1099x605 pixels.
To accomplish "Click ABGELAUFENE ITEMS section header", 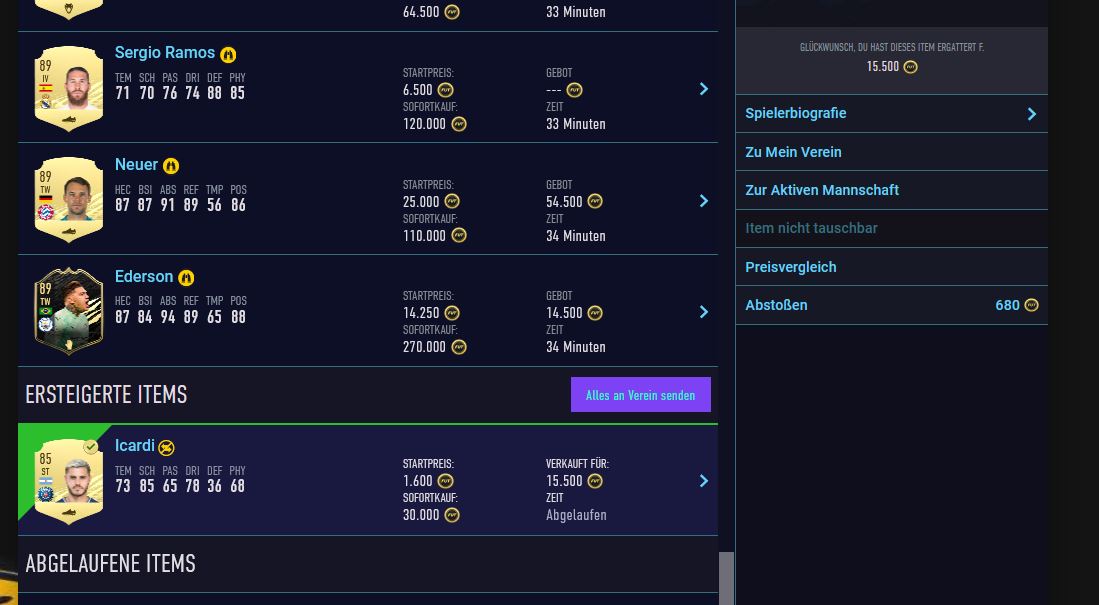I will coord(111,564).
